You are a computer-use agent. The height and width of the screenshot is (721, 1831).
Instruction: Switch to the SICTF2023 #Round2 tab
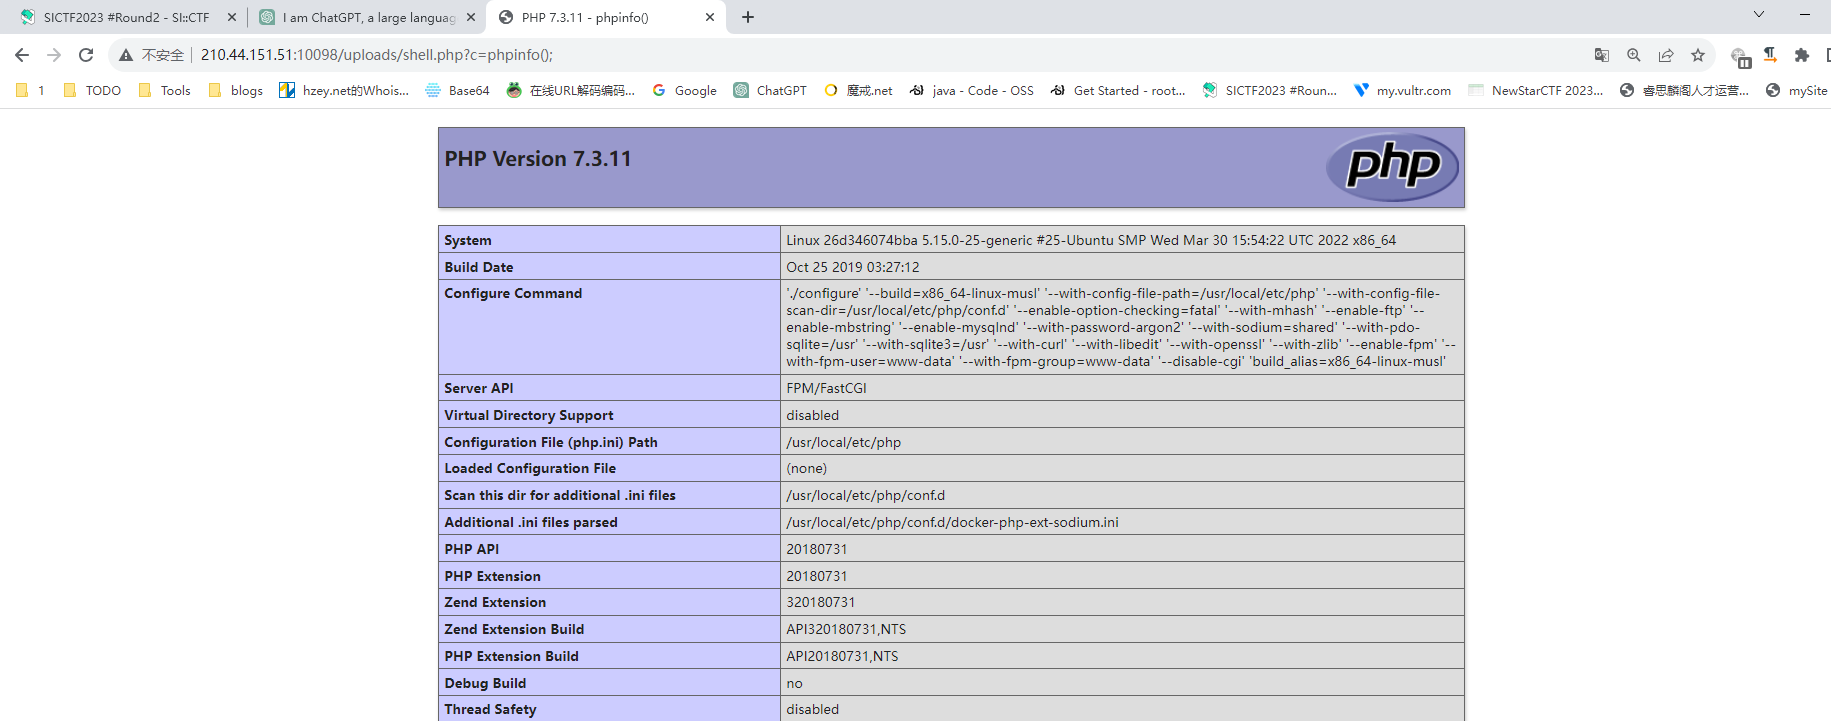pos(125,17)
